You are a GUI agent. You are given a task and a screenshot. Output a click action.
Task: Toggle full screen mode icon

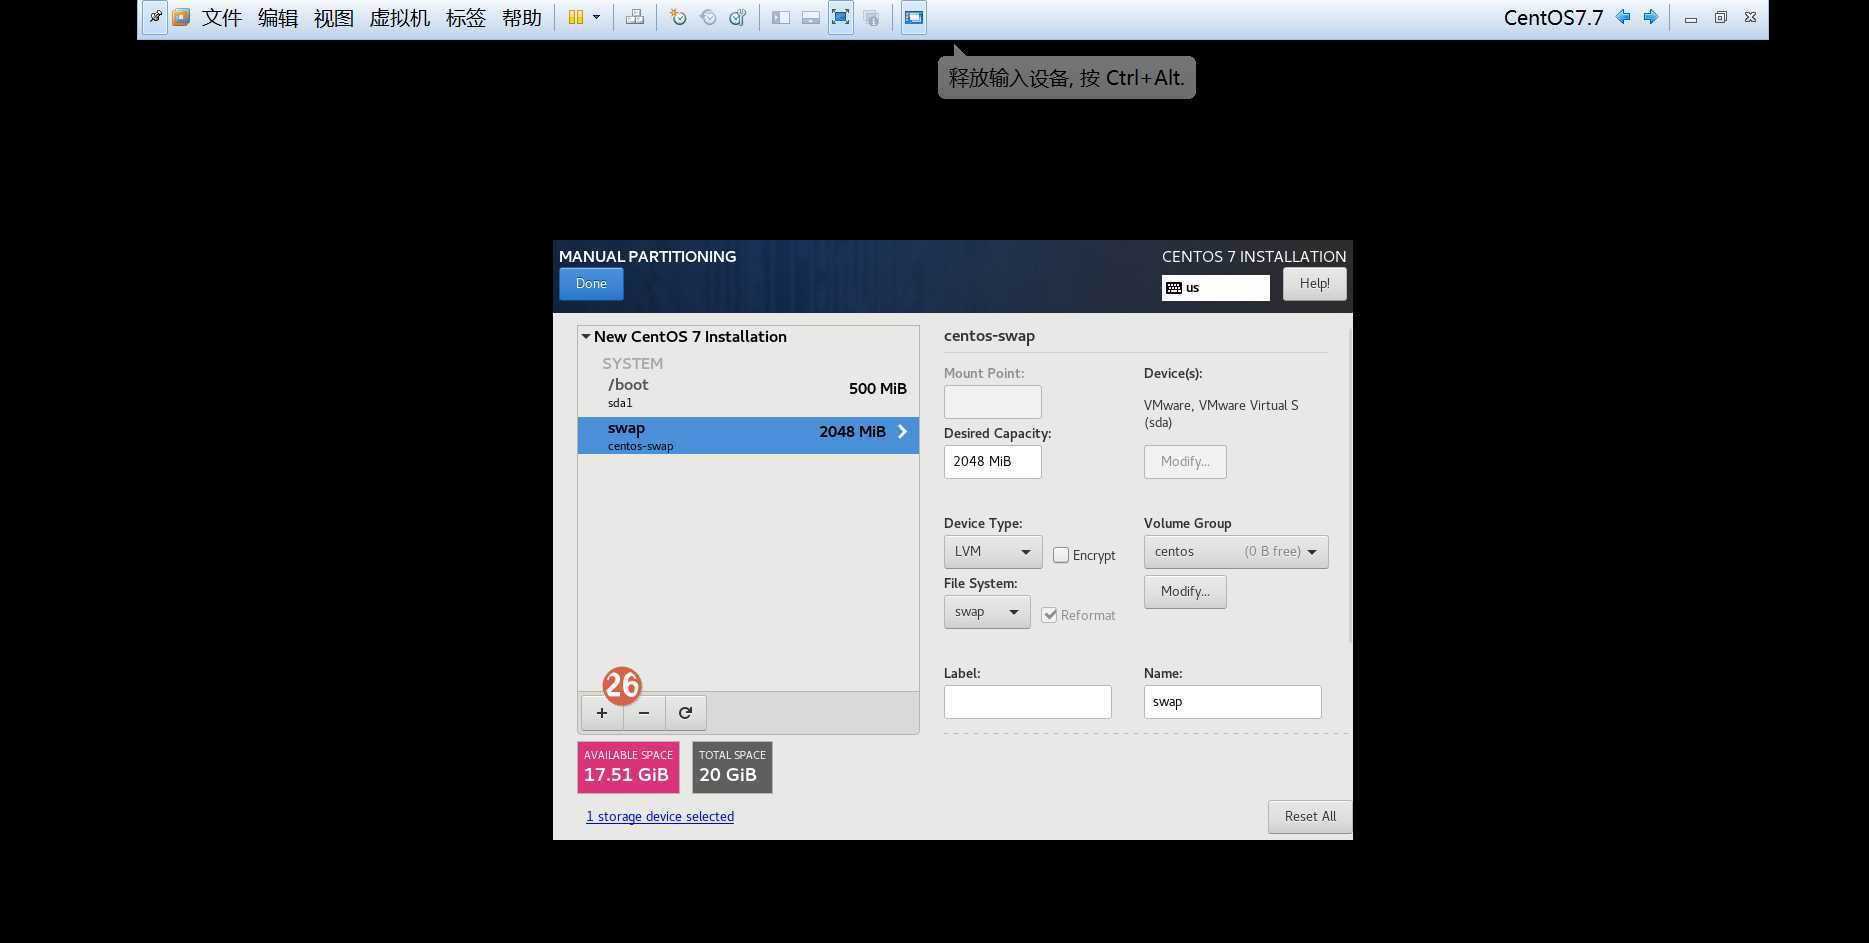(x=841, y=17)
